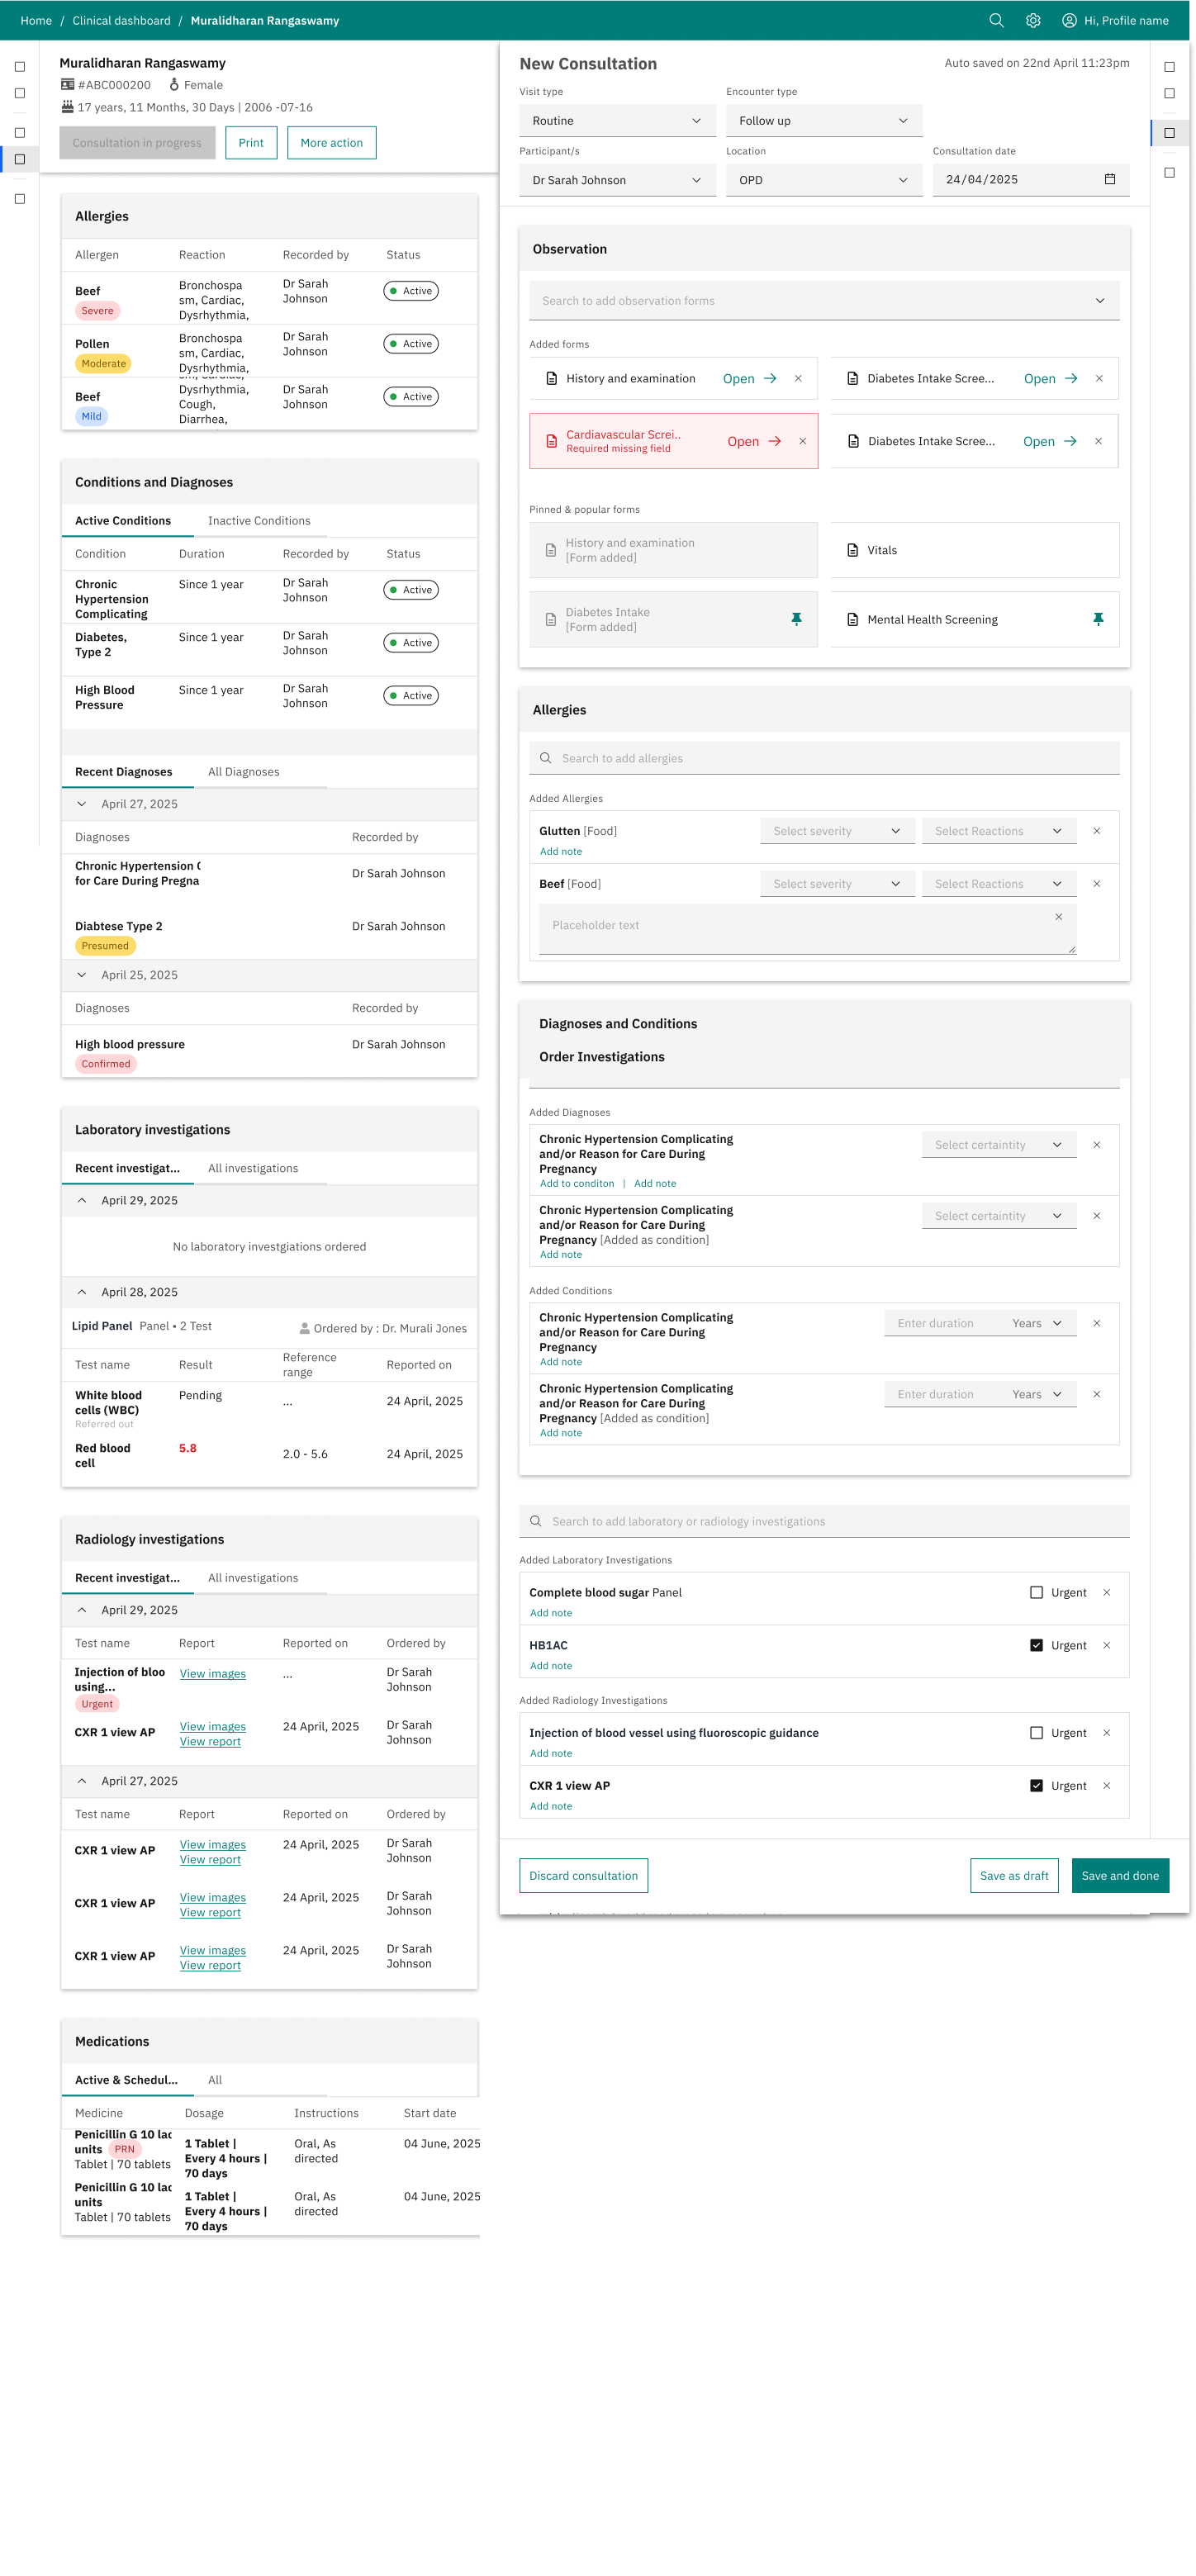Open the History and examination form arrow
Viewport: 1196px width, 2576px height.
[770, 379]
